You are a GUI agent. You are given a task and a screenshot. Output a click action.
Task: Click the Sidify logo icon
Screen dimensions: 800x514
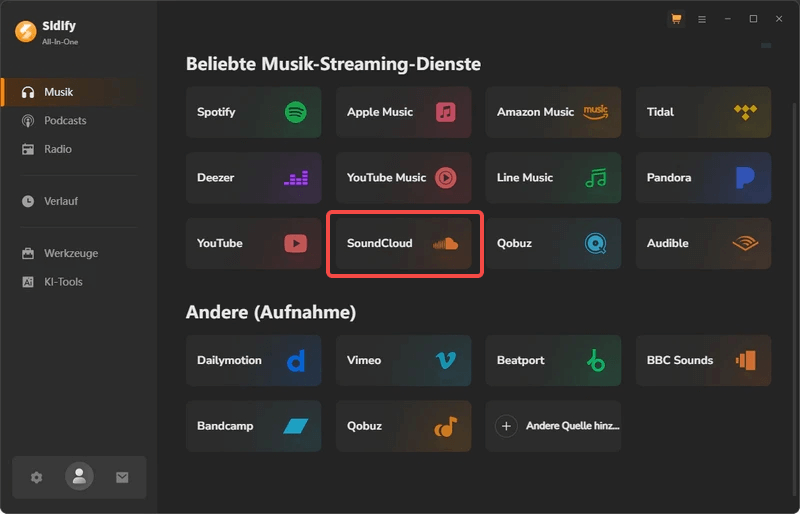click(25, 31)
